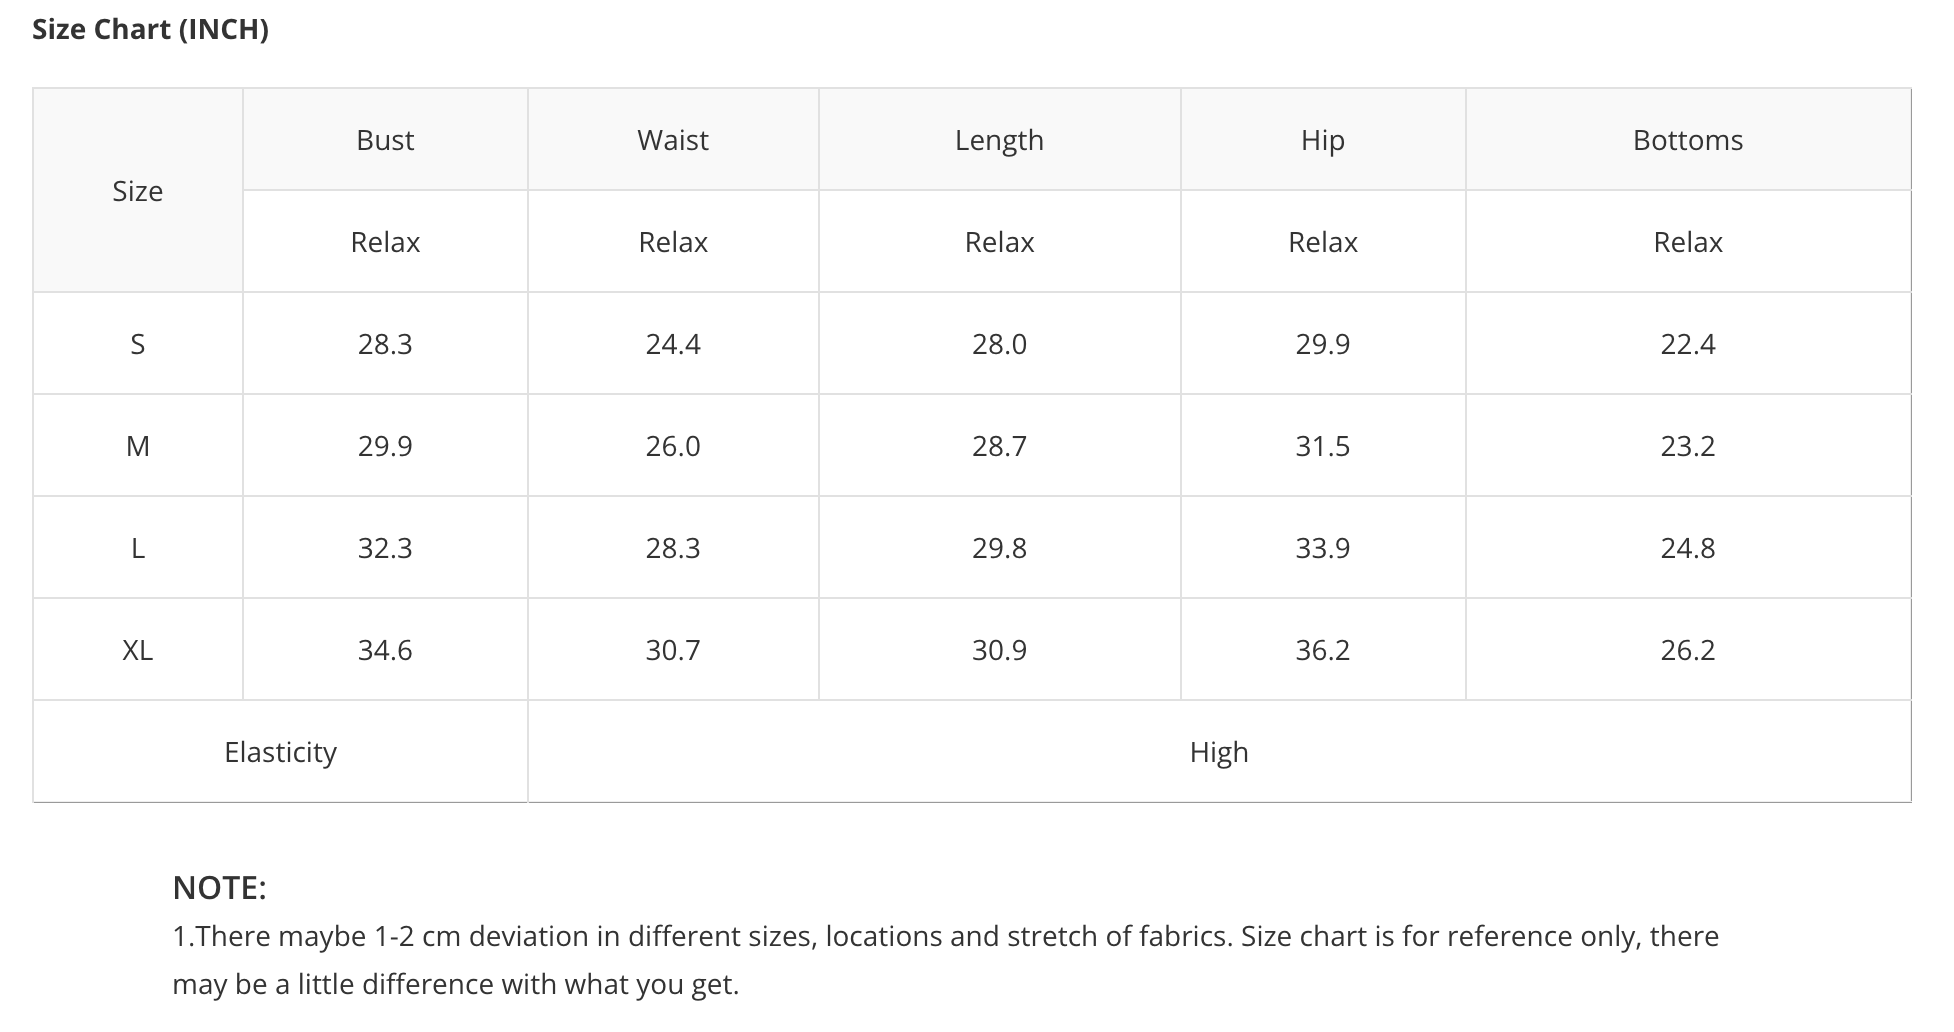Click the S bottoms value 22.4

point(1688,344)
